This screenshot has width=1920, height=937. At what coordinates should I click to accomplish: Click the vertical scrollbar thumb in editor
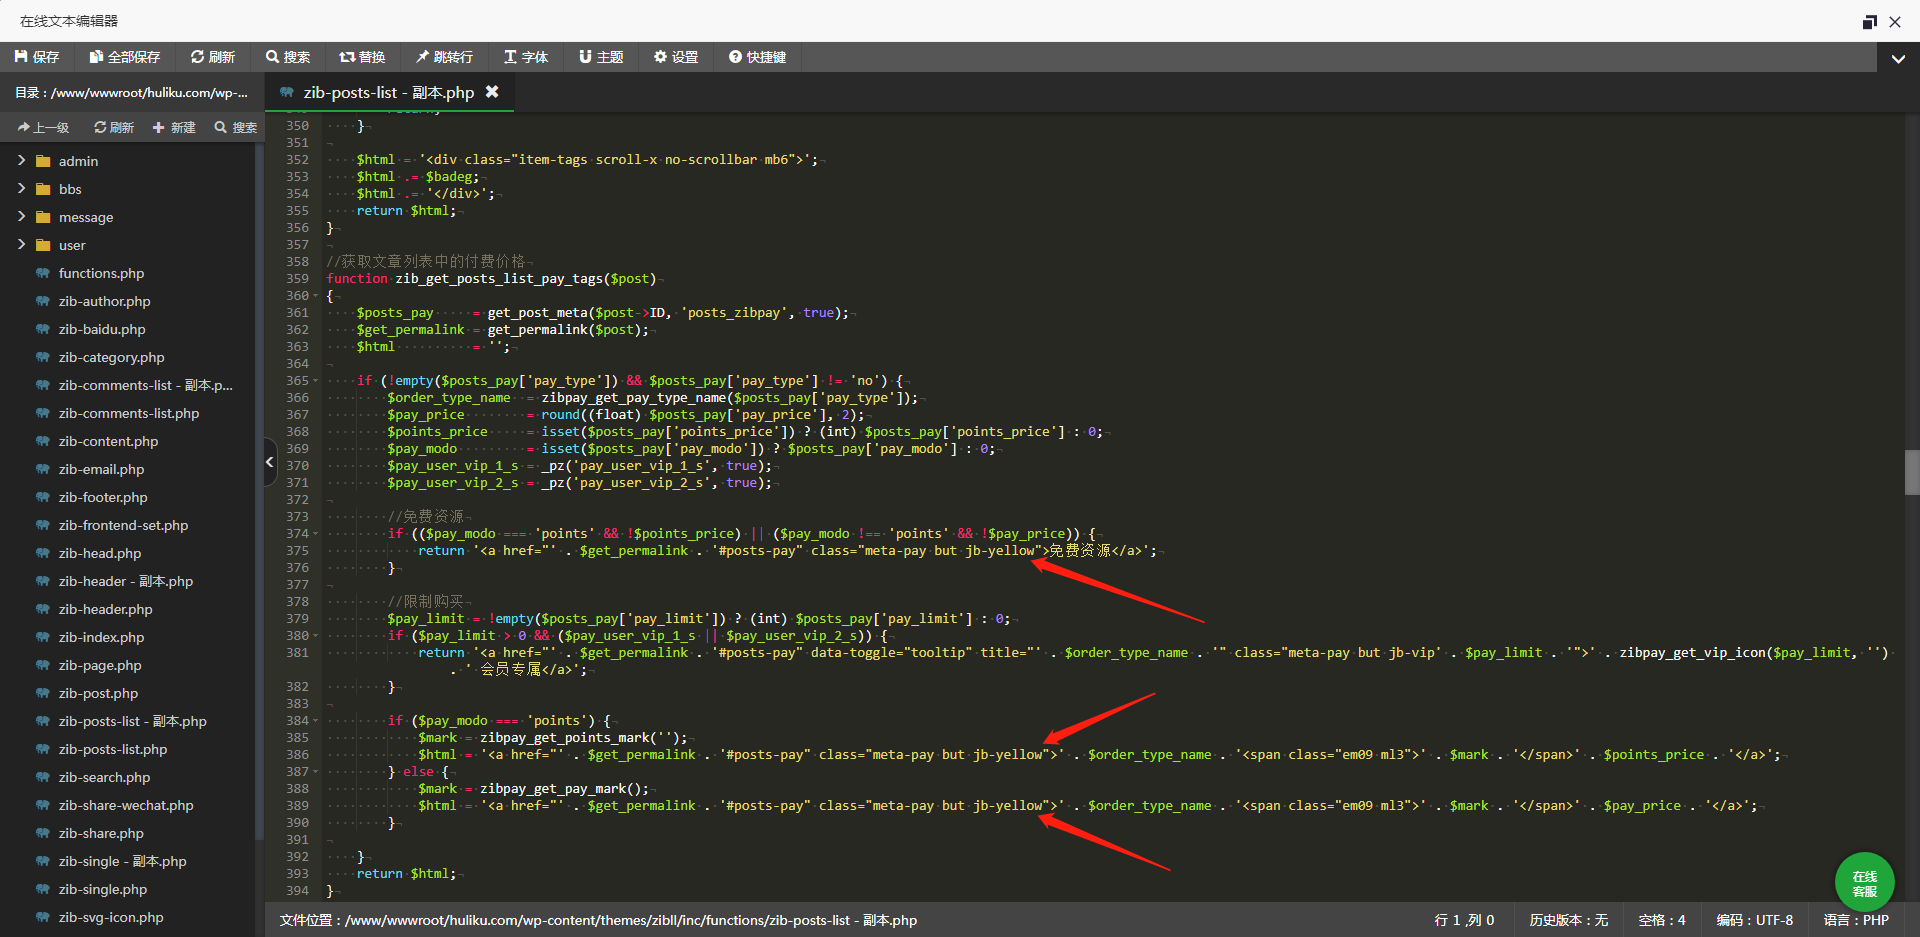[1911, 472]
